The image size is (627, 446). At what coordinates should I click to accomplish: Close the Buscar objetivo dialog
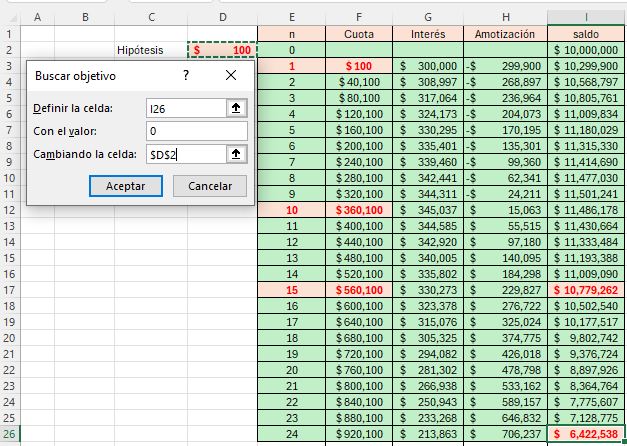click(x=231, y=75)
